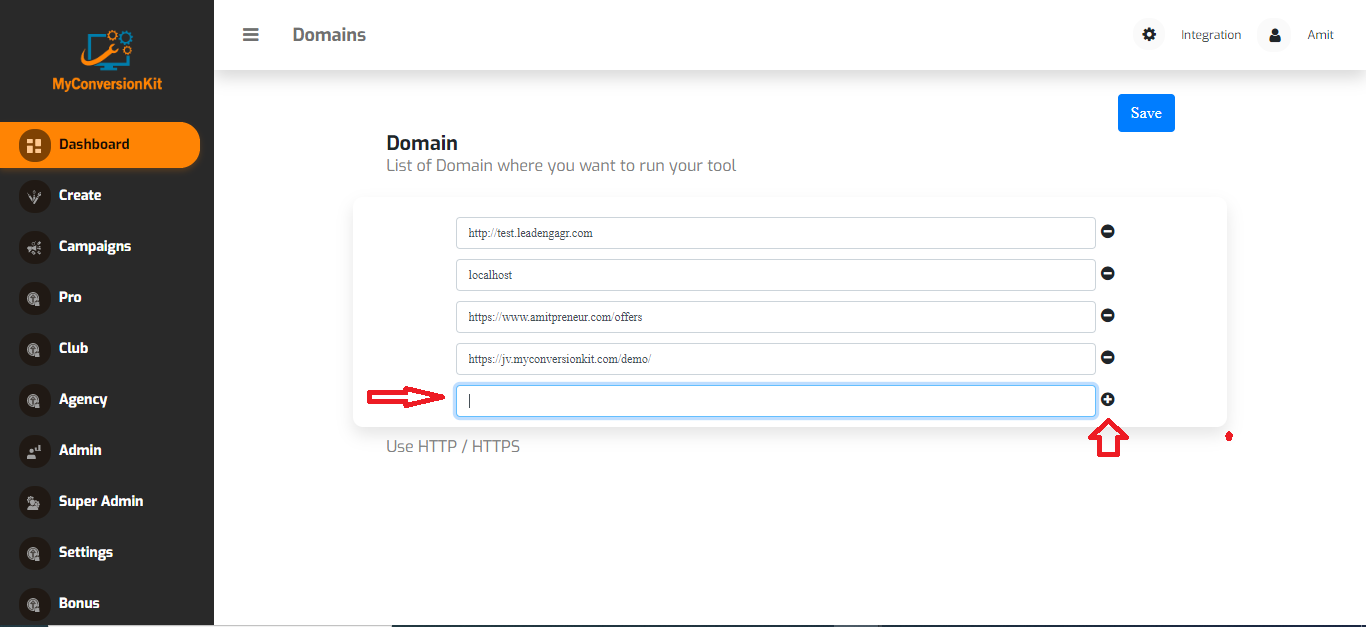The width and height of the screenshot is (1366, 627).
Task: Select the Super Admin menu item
Action: point(100,502)
